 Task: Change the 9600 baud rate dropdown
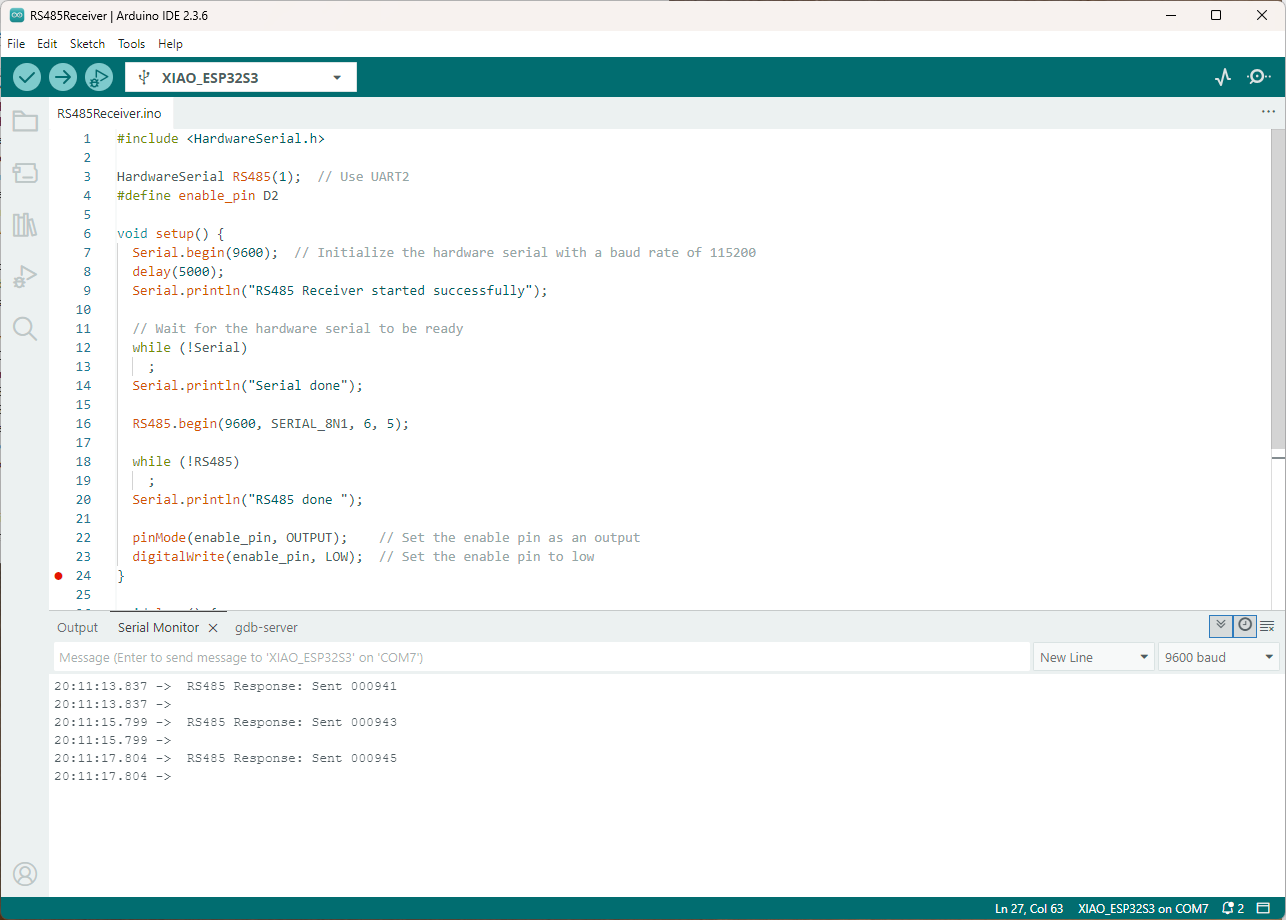coord(1218,657)
